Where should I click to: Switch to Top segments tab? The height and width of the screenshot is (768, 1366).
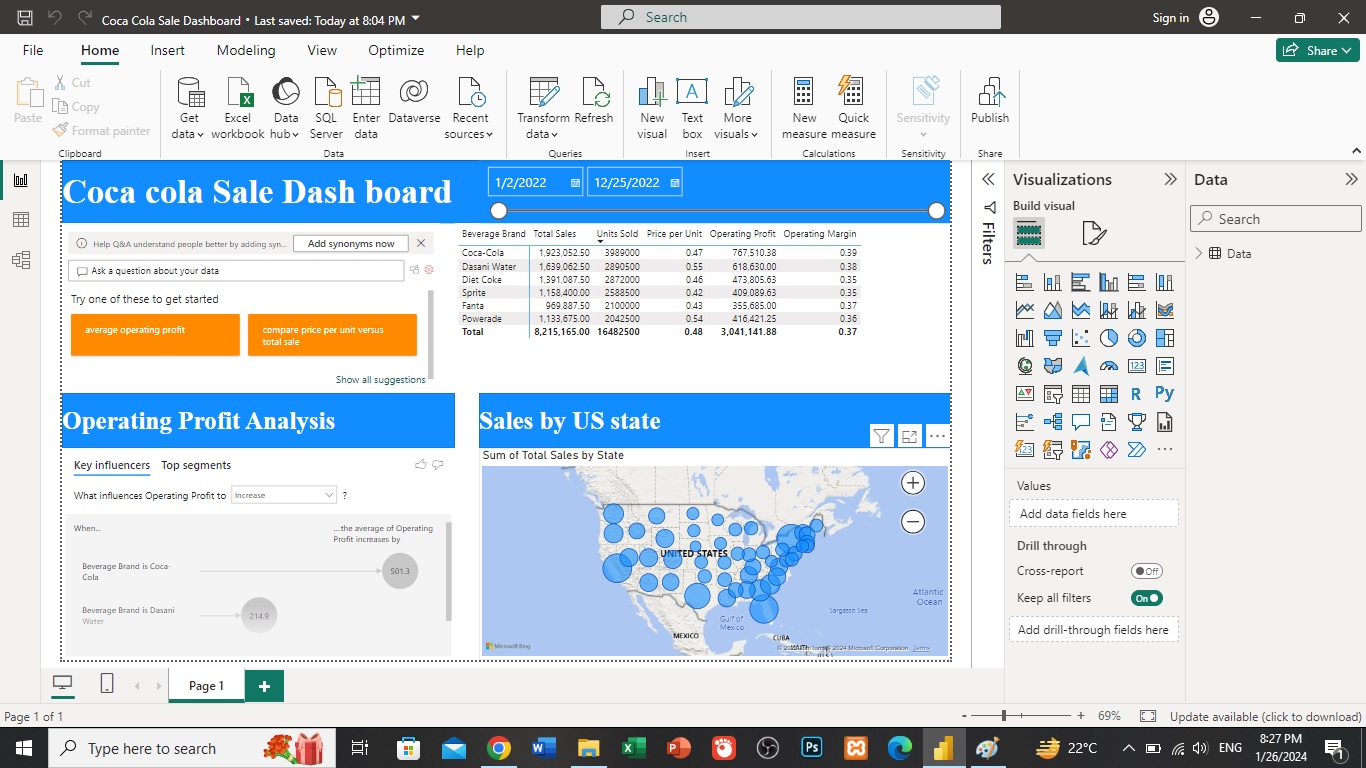(x=196, y=465)
